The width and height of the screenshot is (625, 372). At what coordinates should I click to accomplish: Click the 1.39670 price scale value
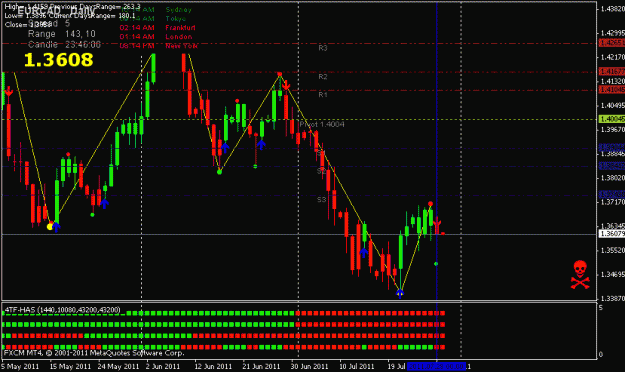pyautogui.click(x=612, y=130)
